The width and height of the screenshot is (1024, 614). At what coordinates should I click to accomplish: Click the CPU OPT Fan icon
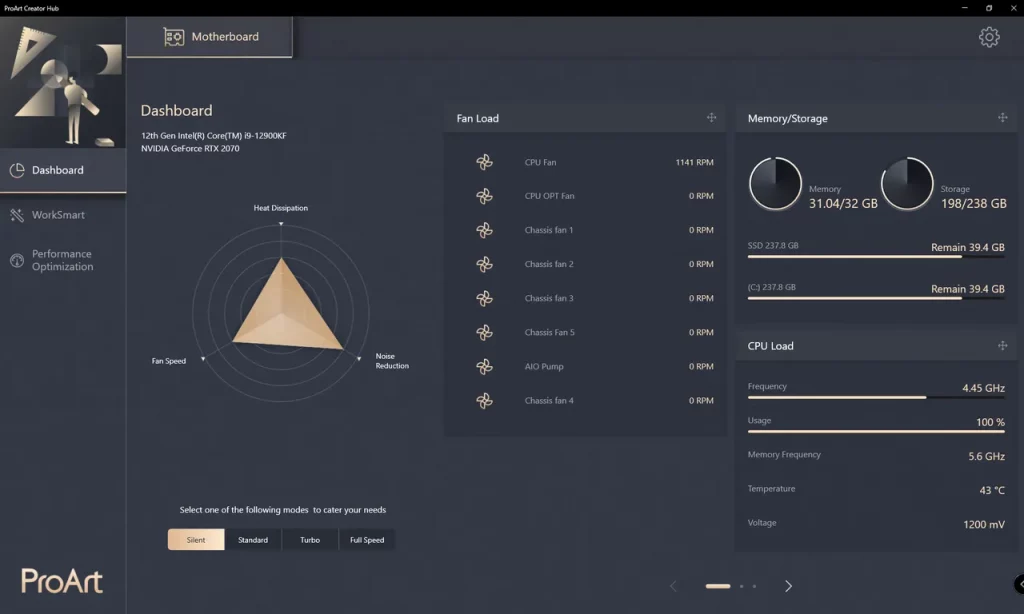coord(484,196)
